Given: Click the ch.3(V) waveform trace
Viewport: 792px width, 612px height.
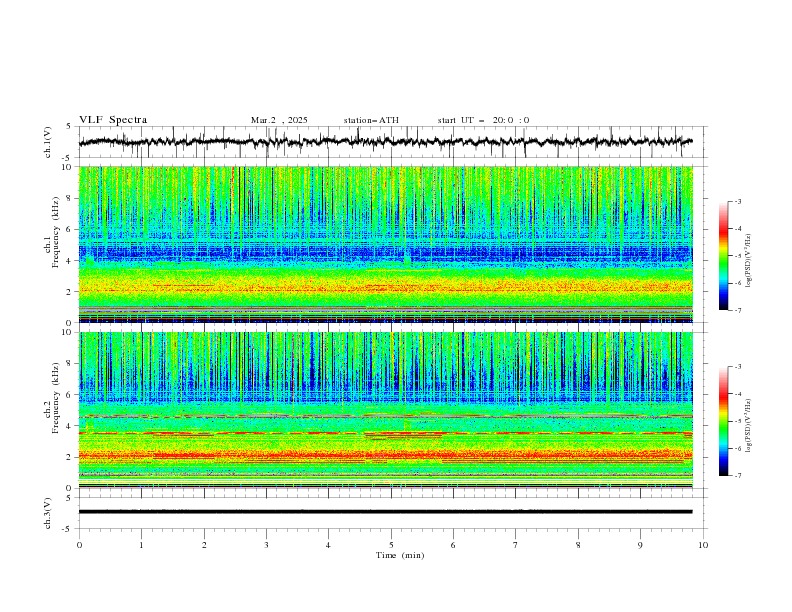Looking at the screenshot, I should point(386,512).
